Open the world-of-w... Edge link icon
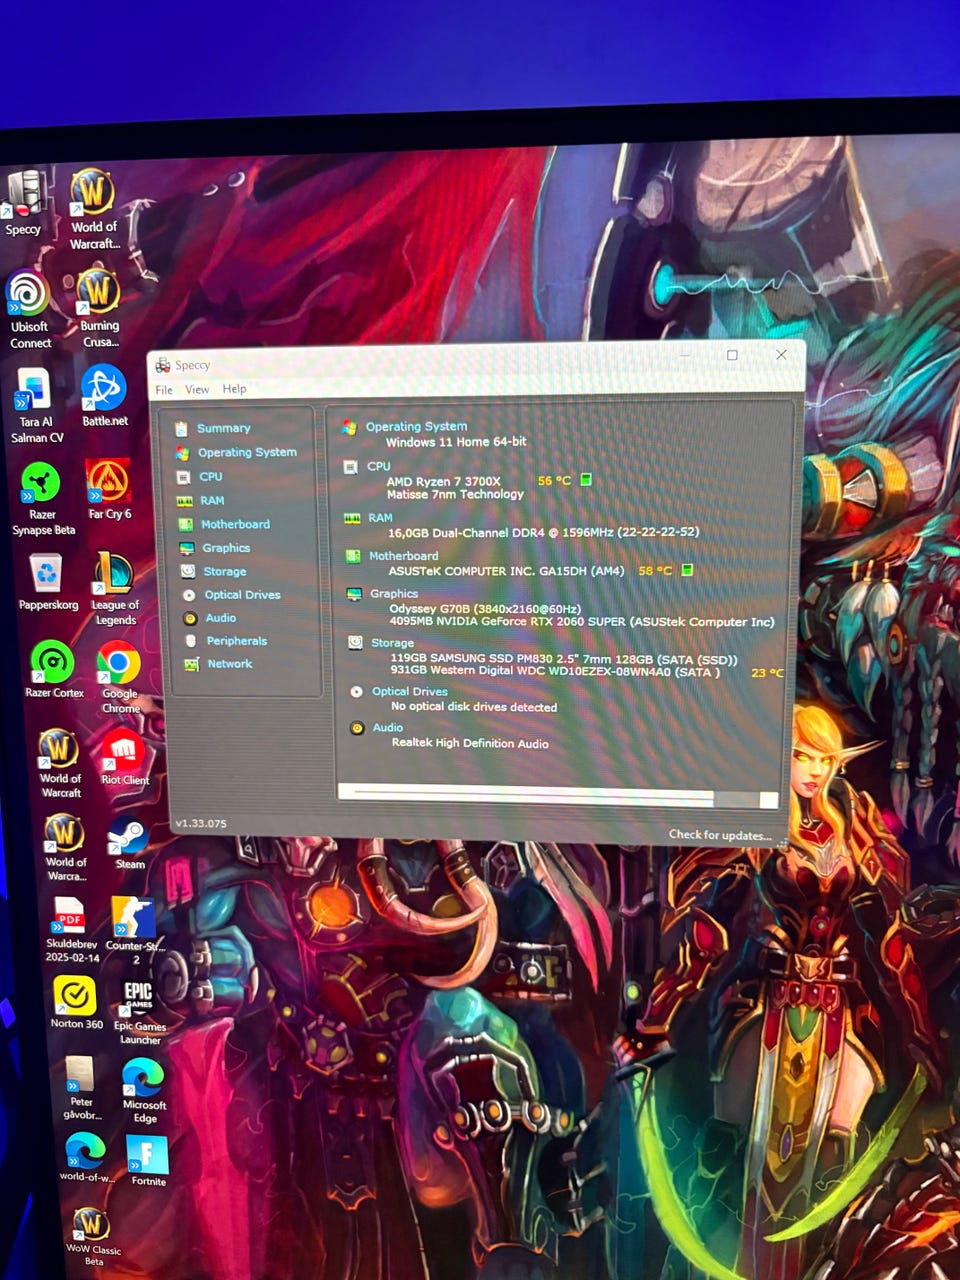This screenshot has width=960, height=1280. 86,1157
